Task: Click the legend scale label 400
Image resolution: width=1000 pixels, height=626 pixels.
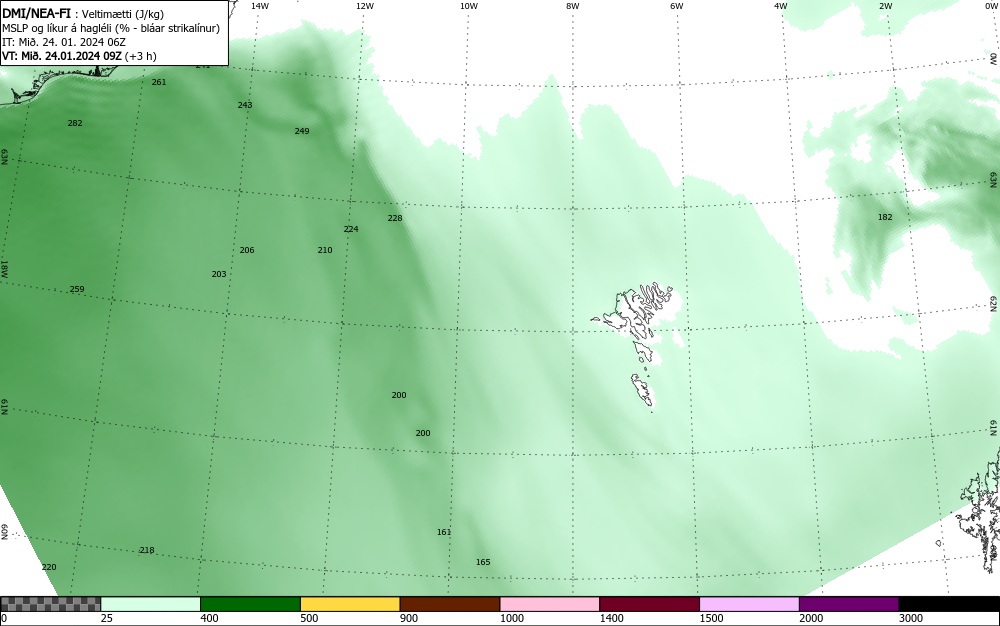Action: click(x=209, y=618)
